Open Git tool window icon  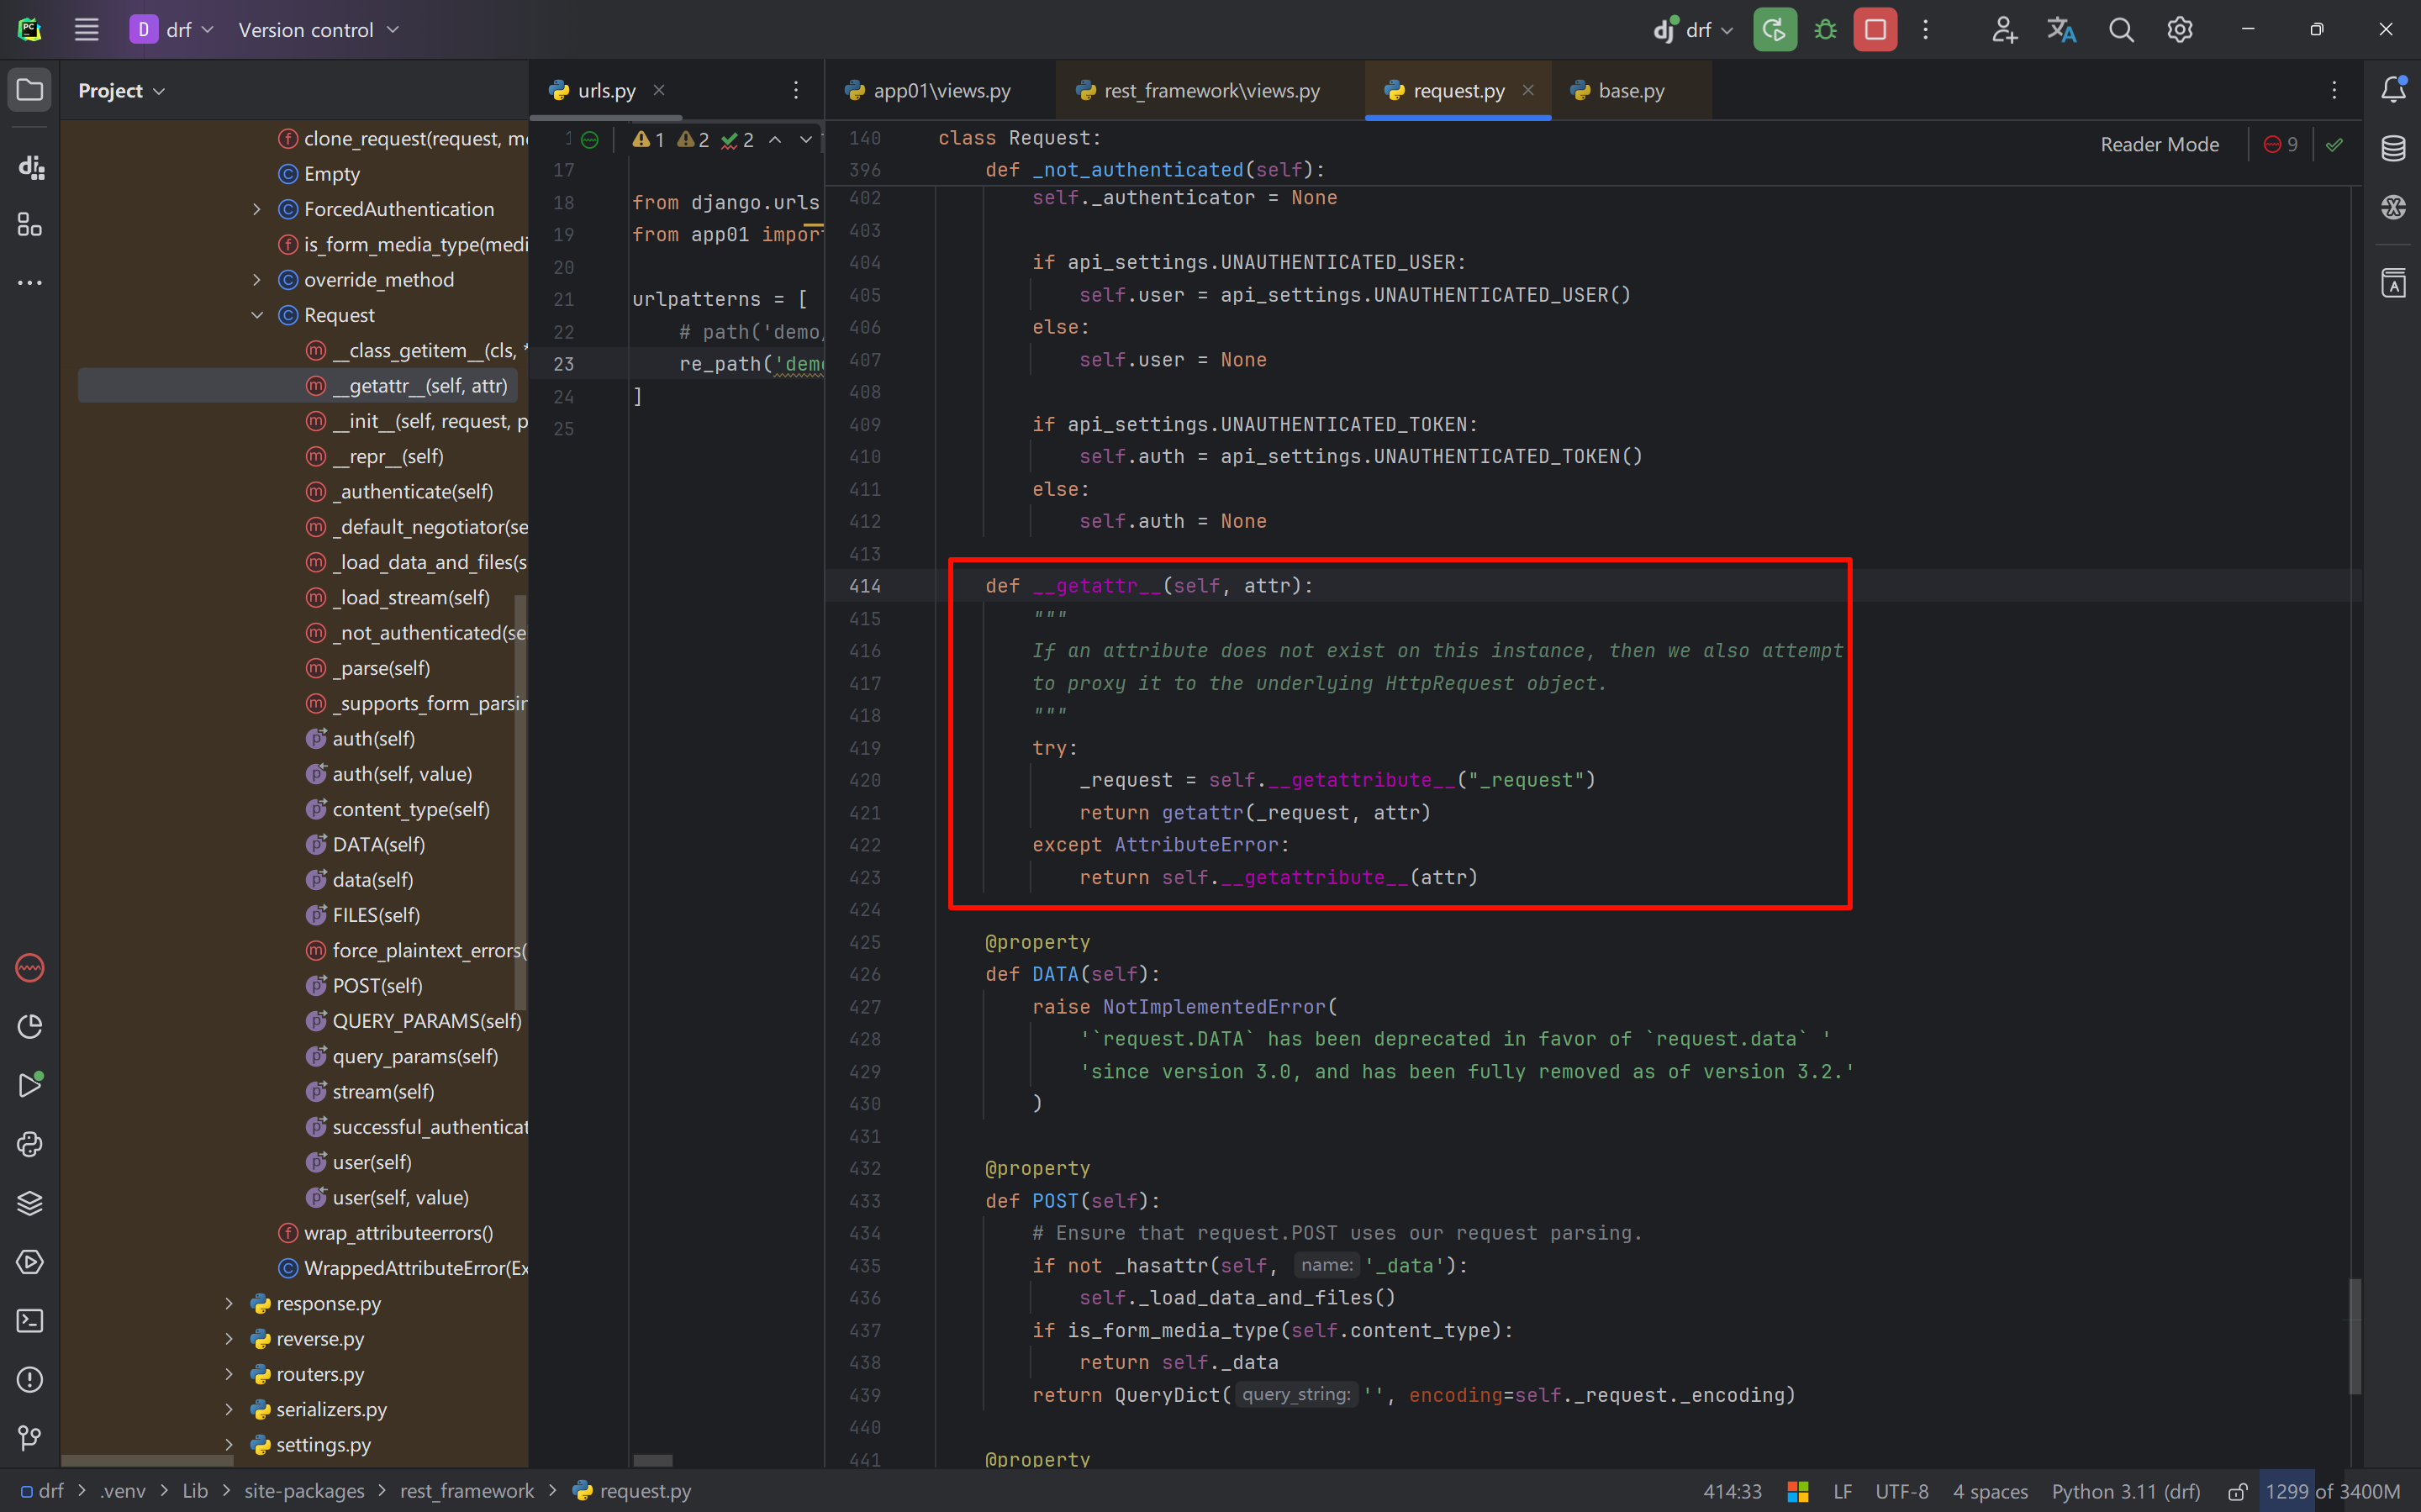tap(30, 1438)
